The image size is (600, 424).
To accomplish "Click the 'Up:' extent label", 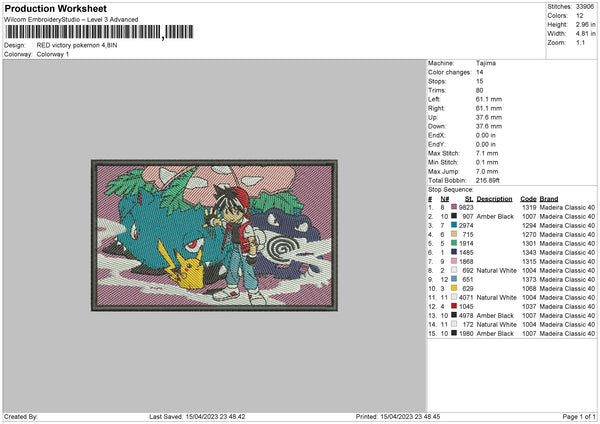I will click(433, 117).
